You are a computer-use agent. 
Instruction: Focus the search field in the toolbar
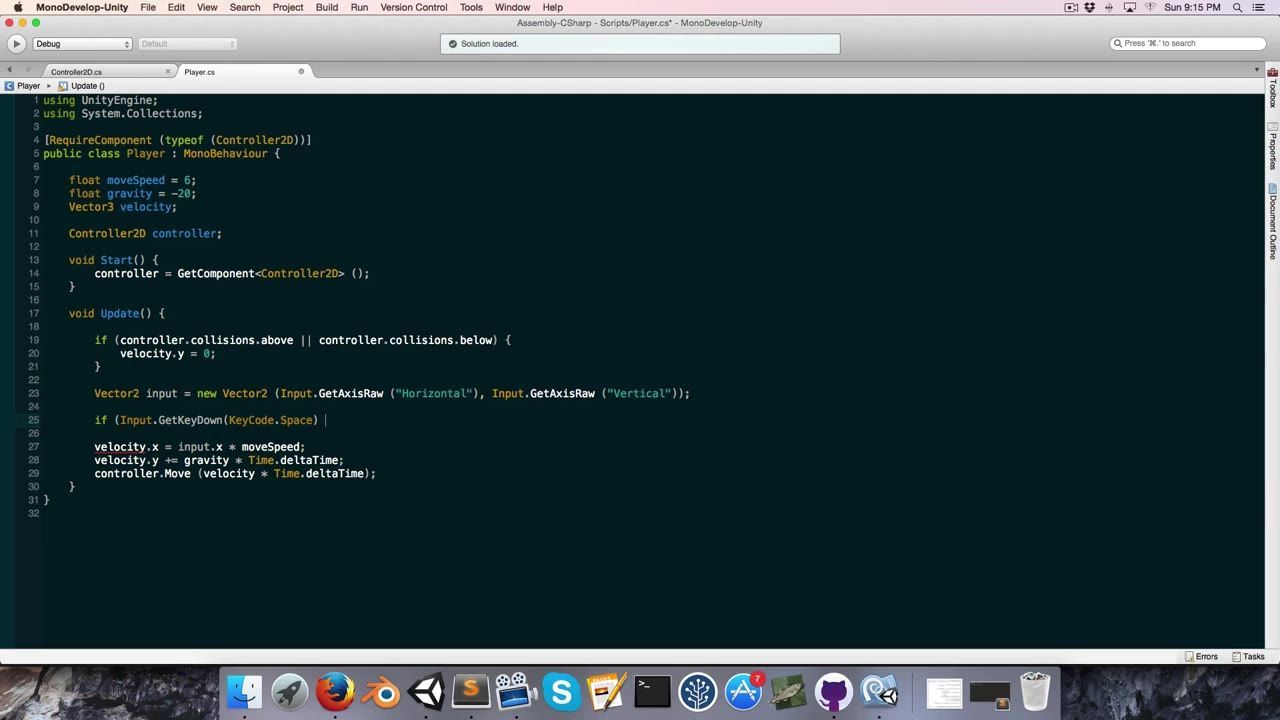pos(1188,44)
